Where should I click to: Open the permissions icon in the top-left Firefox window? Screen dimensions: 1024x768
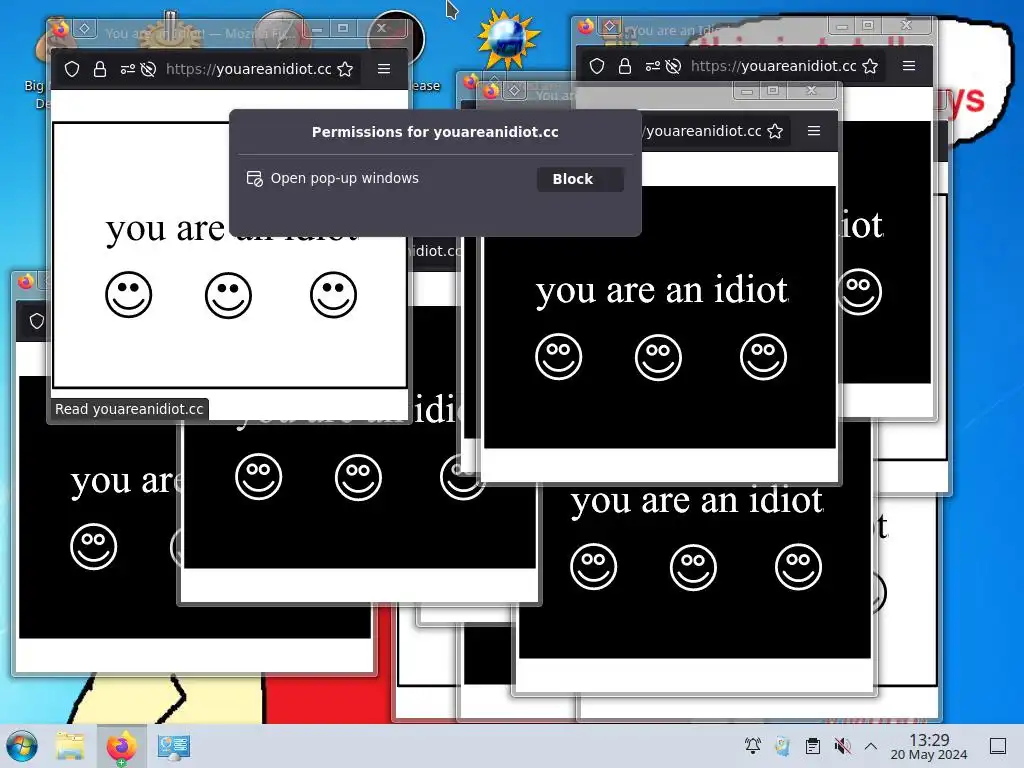128,69
